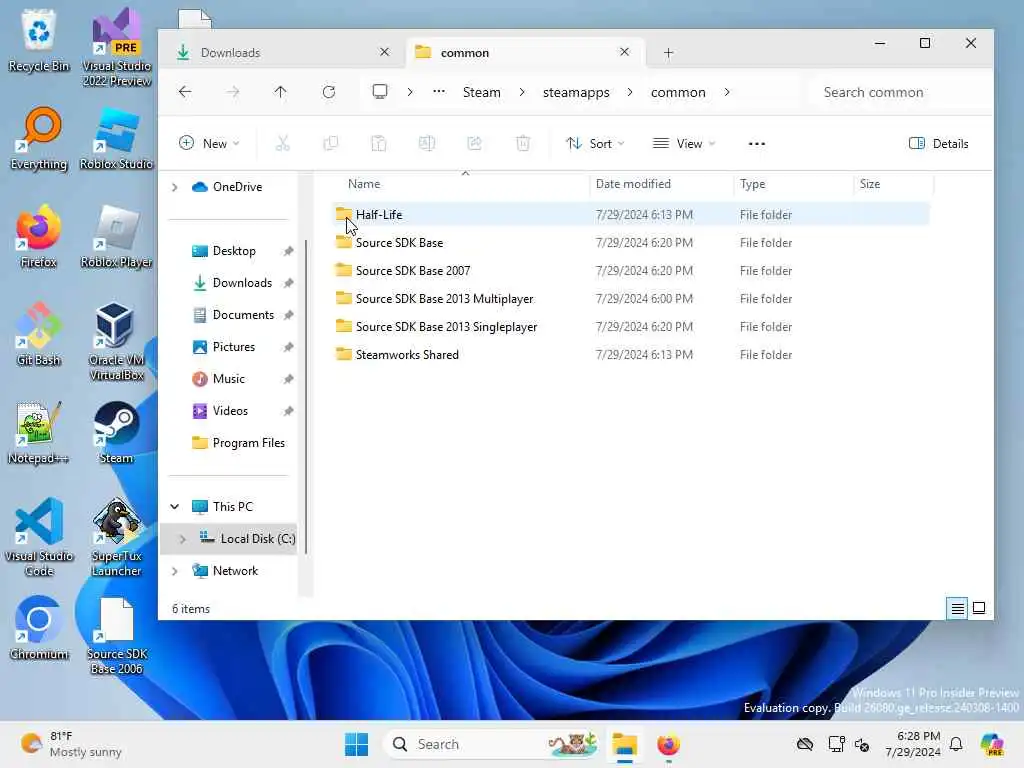Open notification bell in system tray

(x=956, y=744)
